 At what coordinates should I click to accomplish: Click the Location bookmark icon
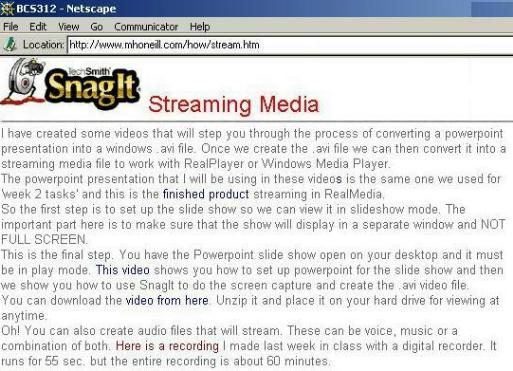tap(10, 44)
